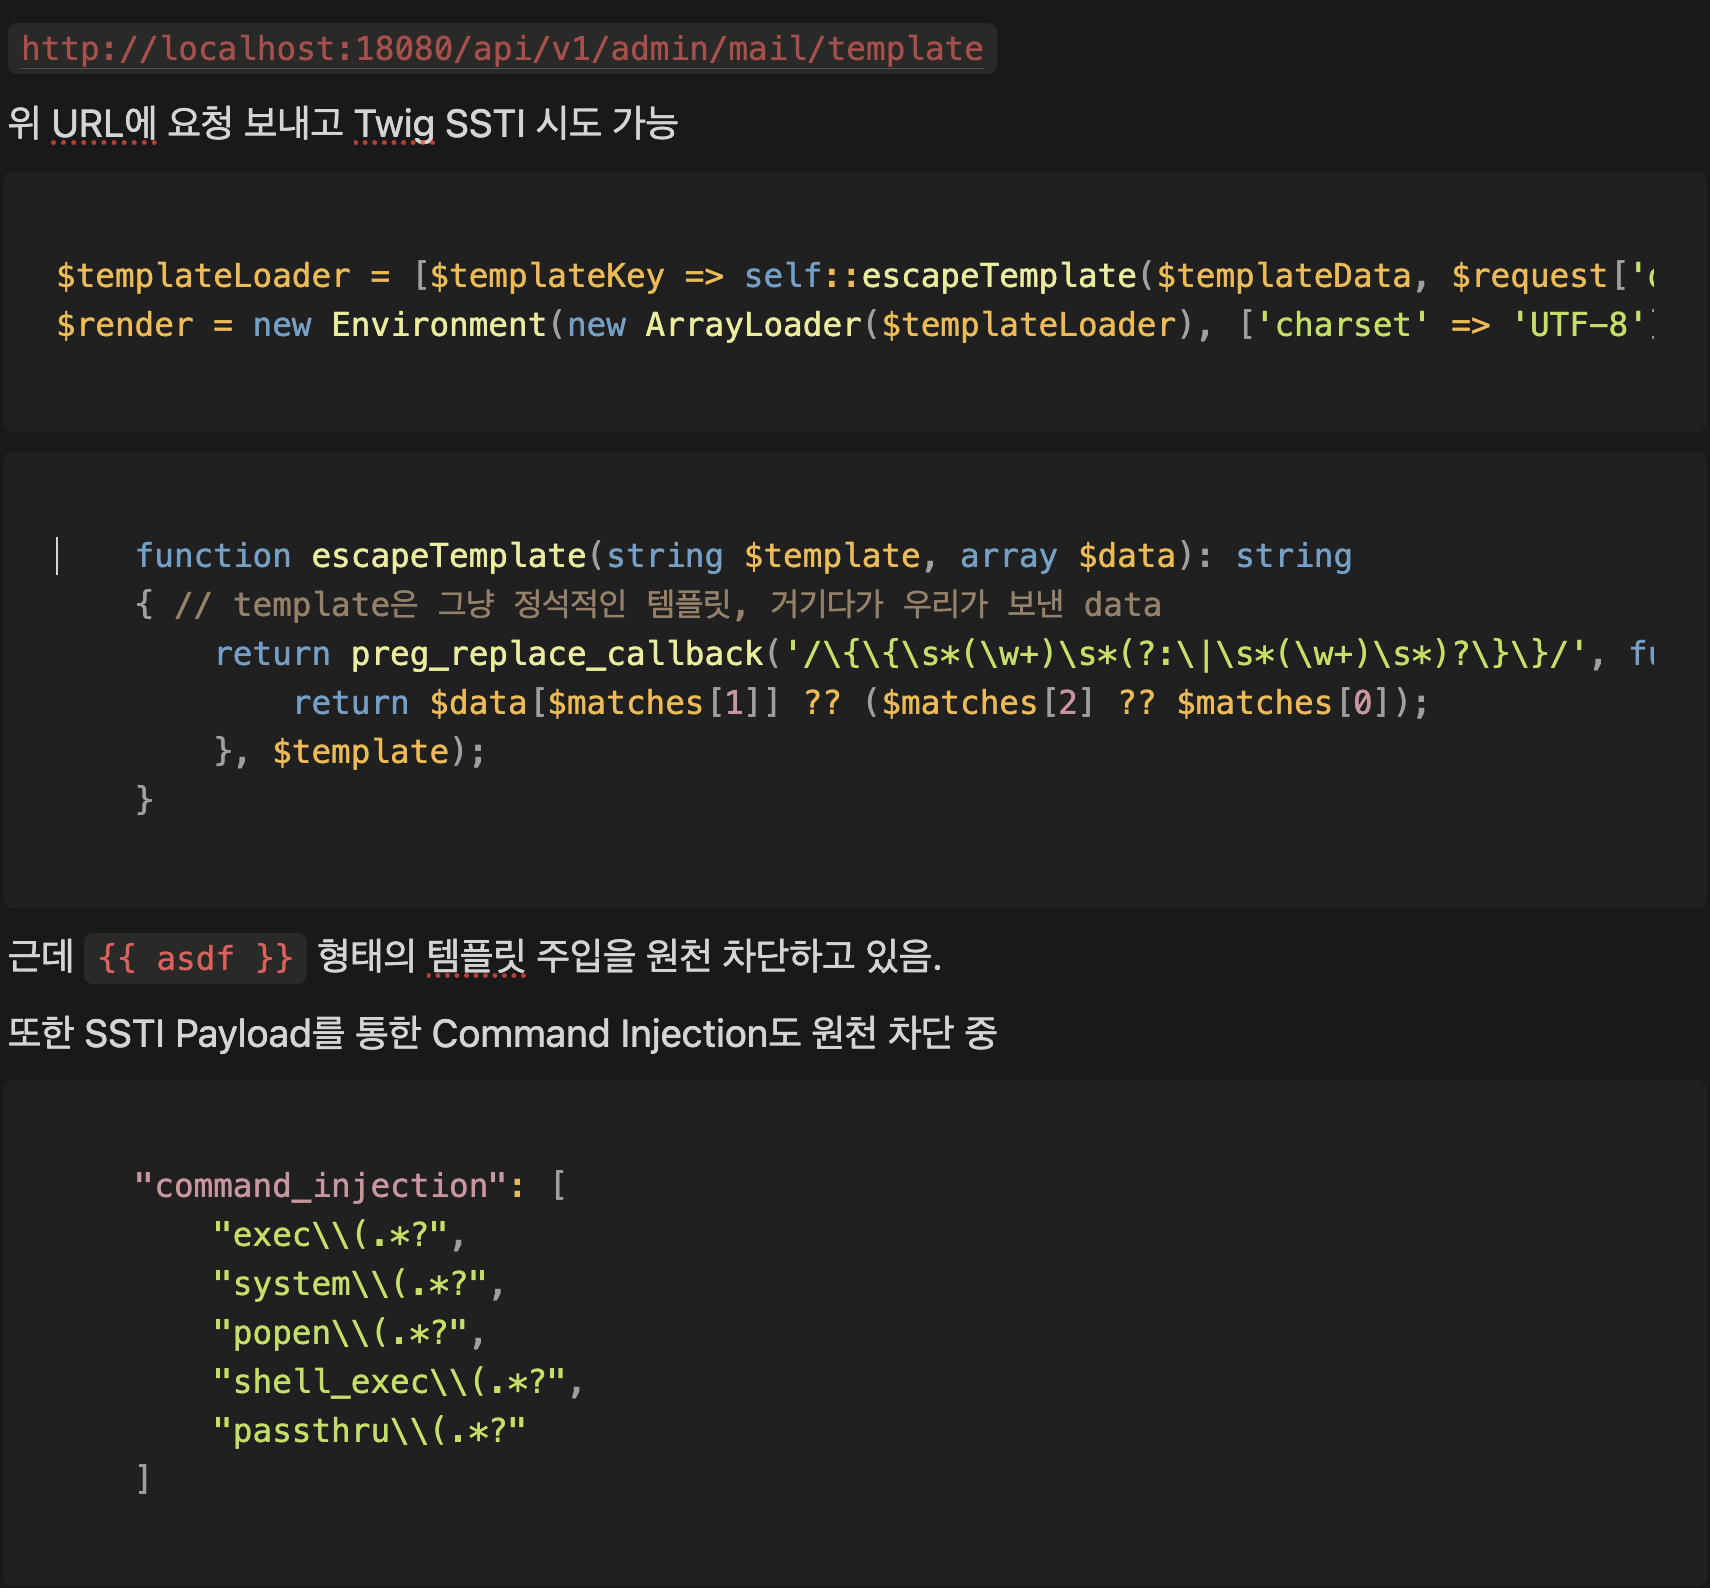Click the "shell_exec\\(.*?" pattern line
Image resolution: width=1710 pixels, height=1588 pixels.
[398, 1382]
